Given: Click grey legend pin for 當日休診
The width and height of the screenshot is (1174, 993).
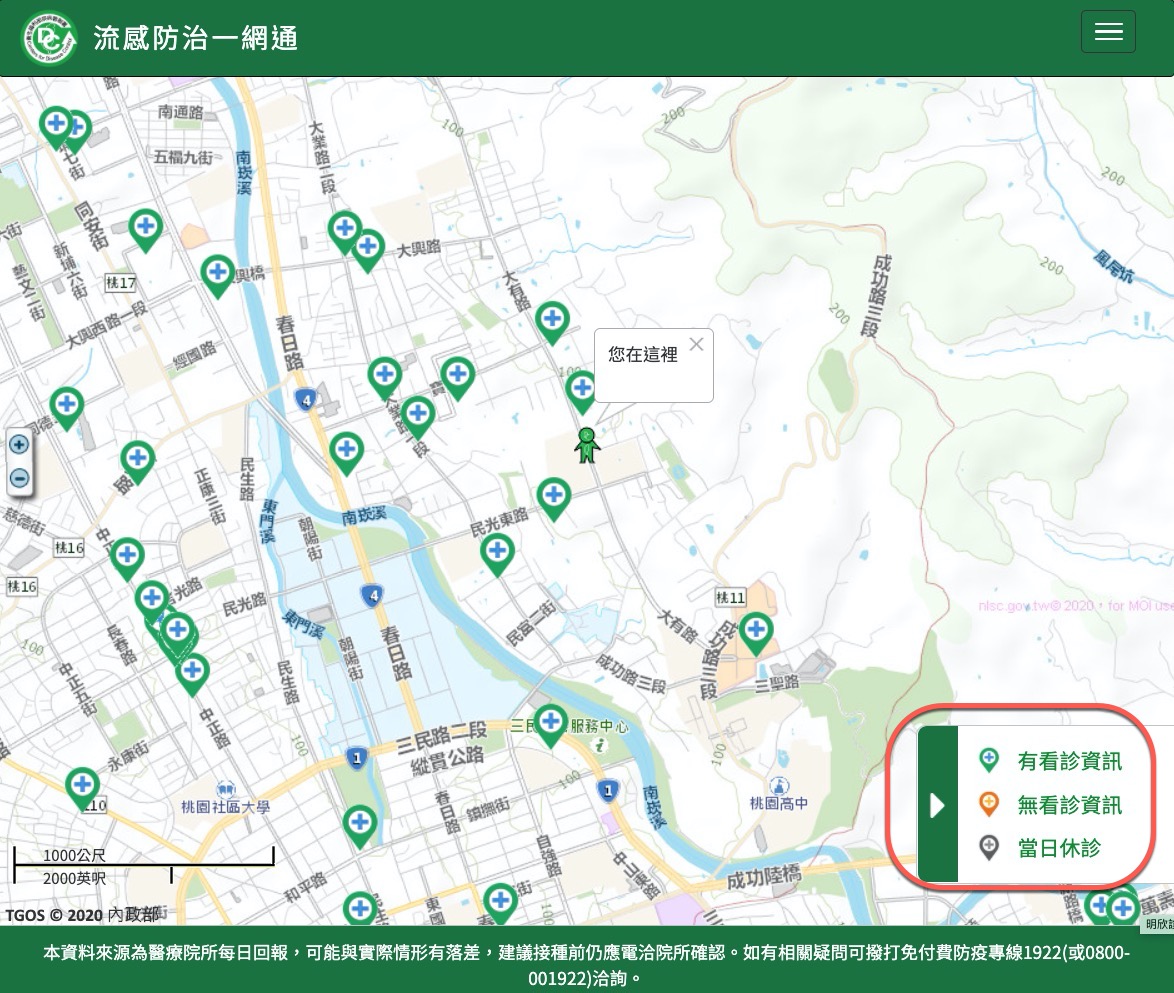Looking at the screenshot, I should tap(989, 847).
